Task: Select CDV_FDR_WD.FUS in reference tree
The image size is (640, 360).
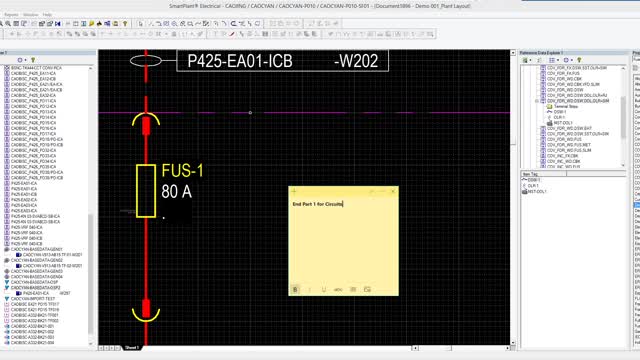Action: pos(564,140)
